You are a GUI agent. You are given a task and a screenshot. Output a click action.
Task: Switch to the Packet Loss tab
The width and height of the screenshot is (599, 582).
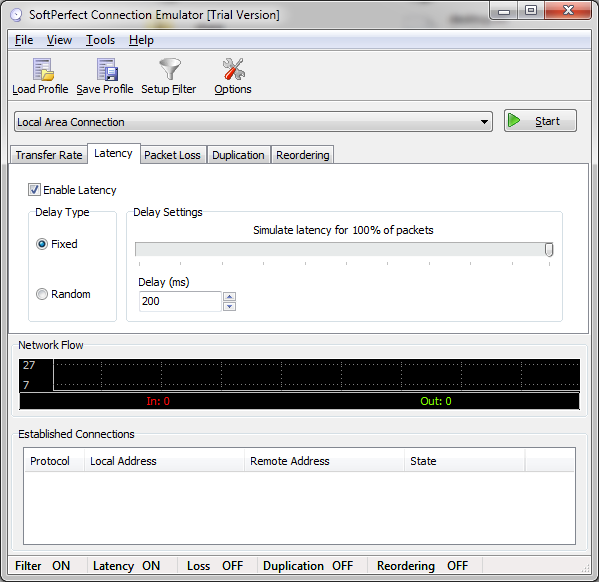[172, 155]
